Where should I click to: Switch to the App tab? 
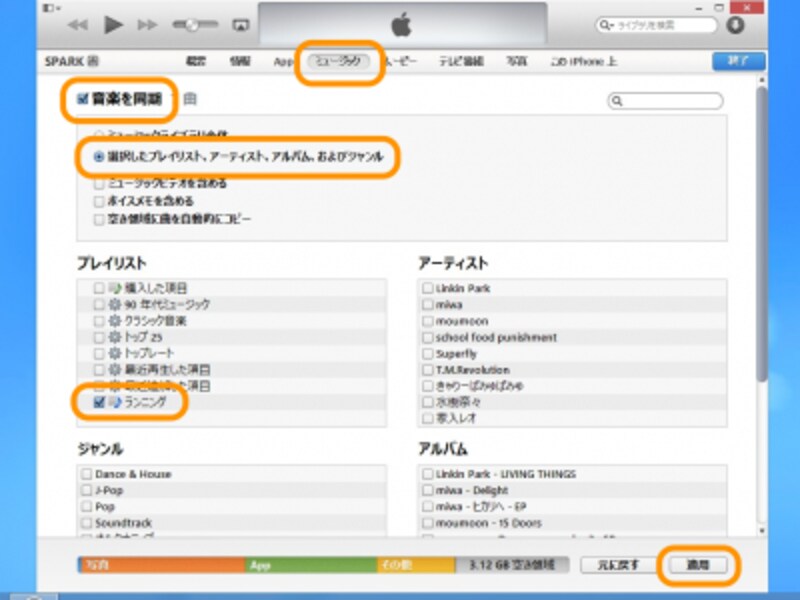(283, 62)
